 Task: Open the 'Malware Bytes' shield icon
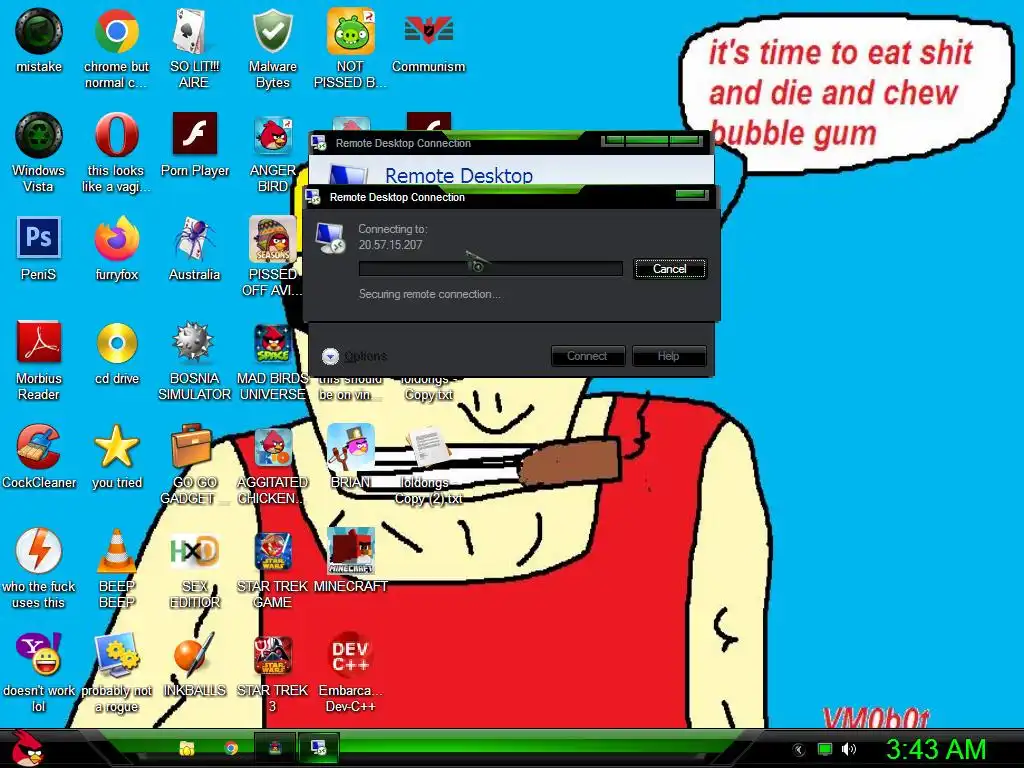tap(272, 48)
